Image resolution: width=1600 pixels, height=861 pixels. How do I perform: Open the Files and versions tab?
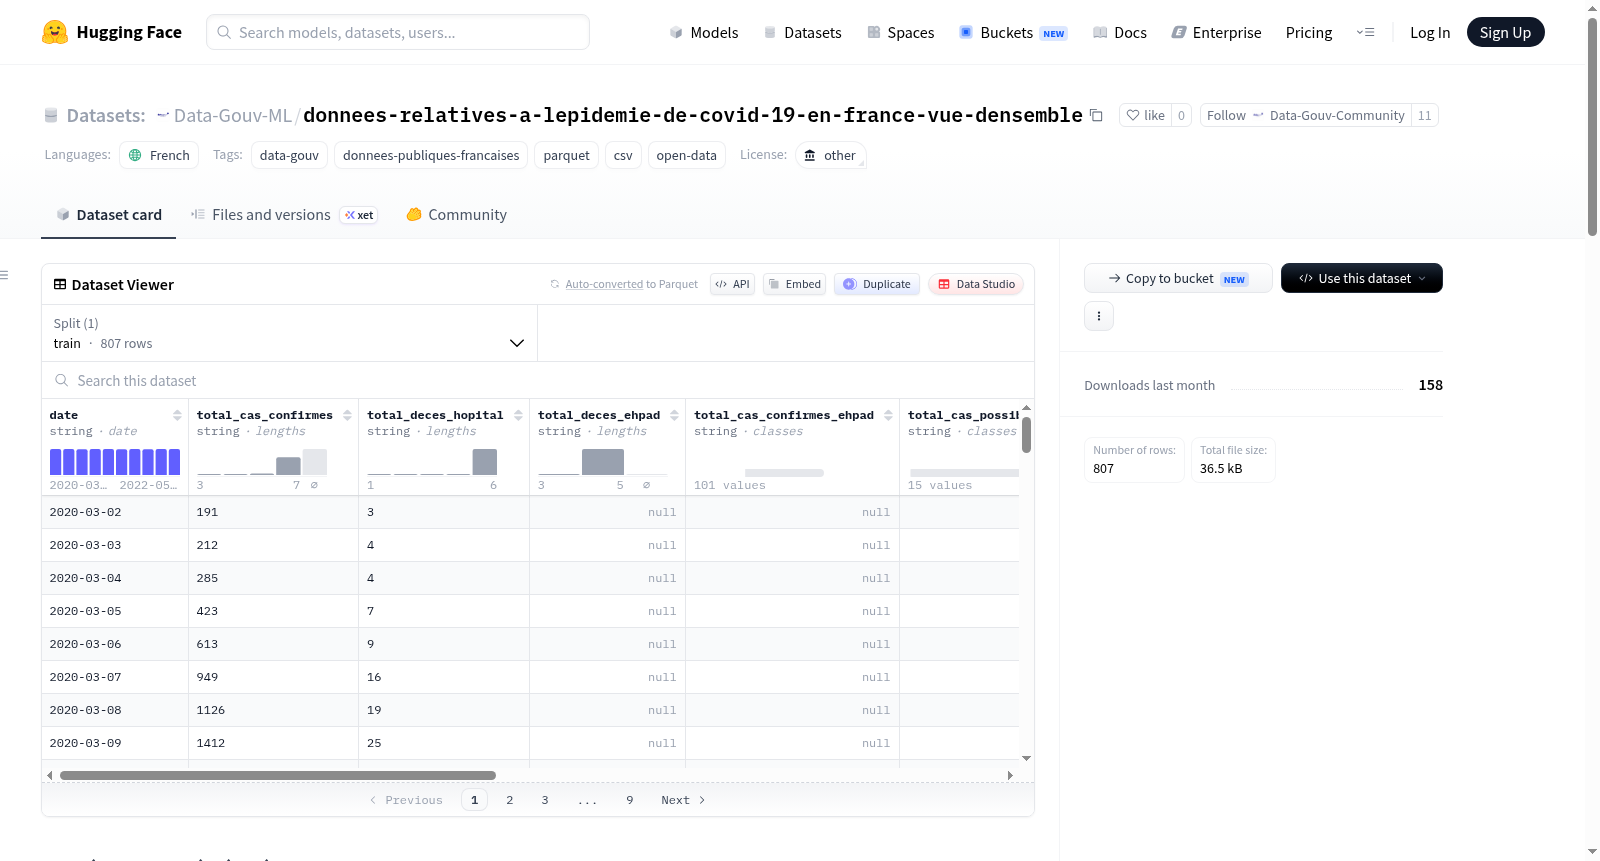tap(283, 214)
